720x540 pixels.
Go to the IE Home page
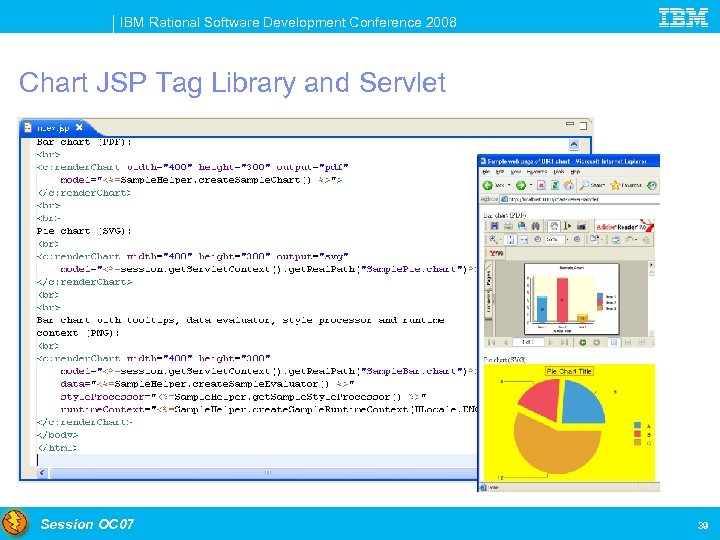(568, 185)
